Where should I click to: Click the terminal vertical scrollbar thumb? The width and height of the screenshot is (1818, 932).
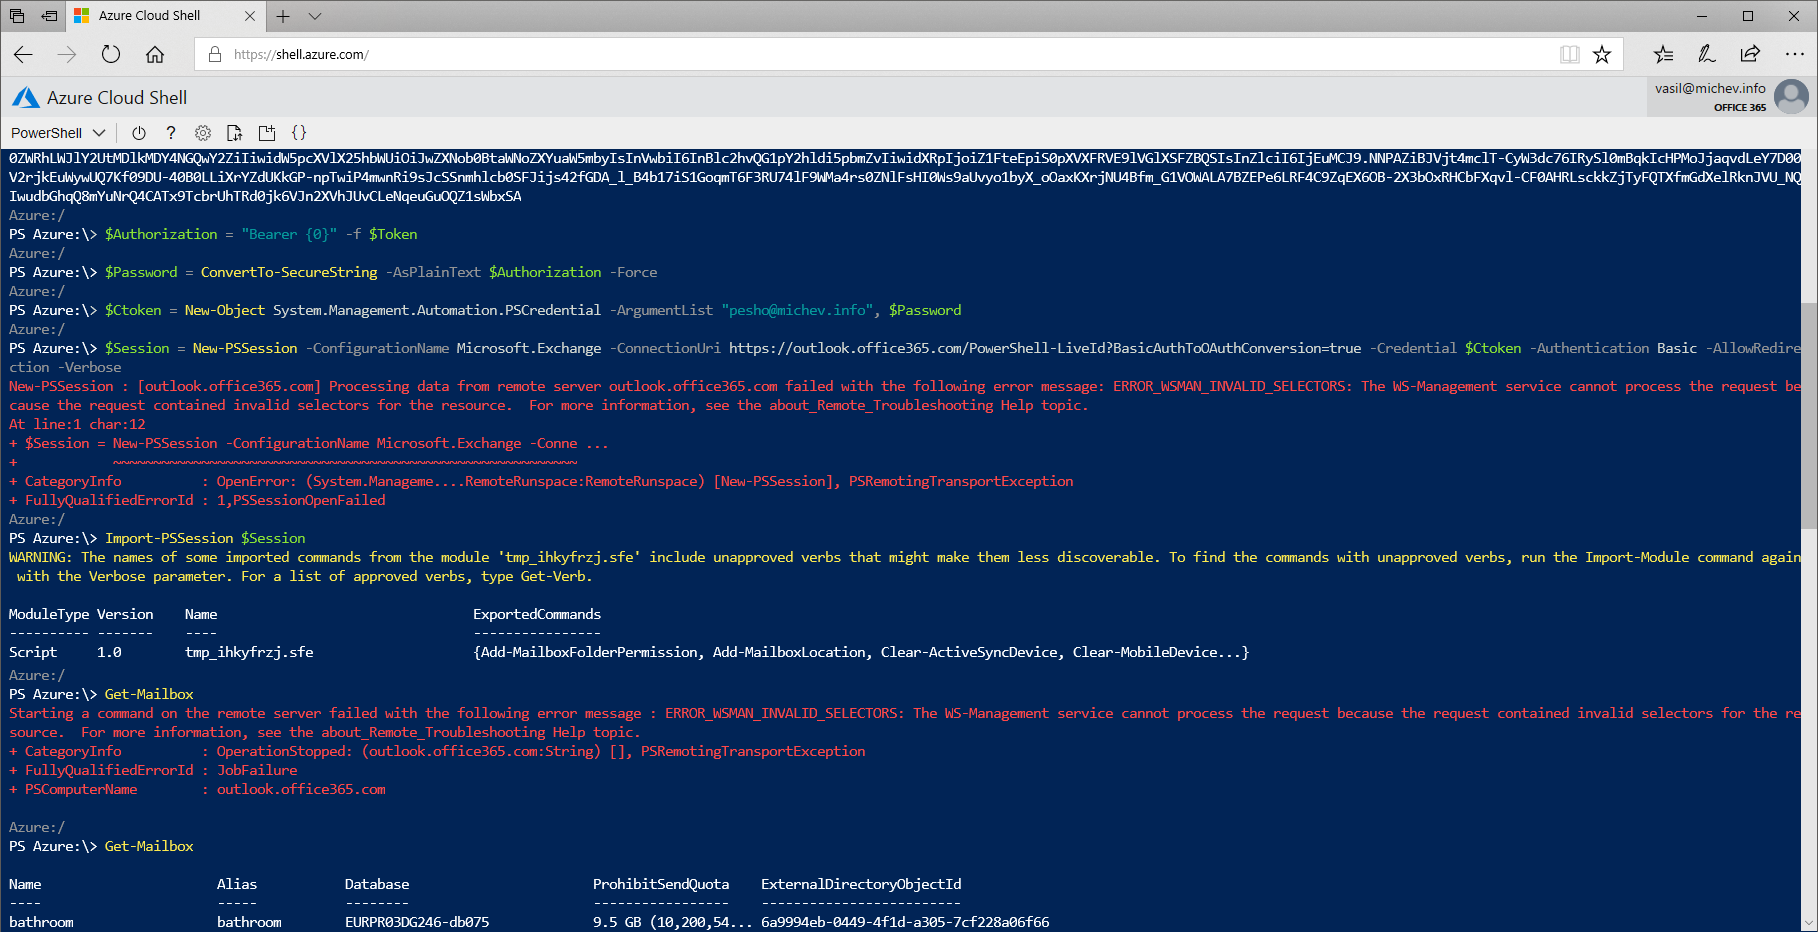tap(1808, 415)
